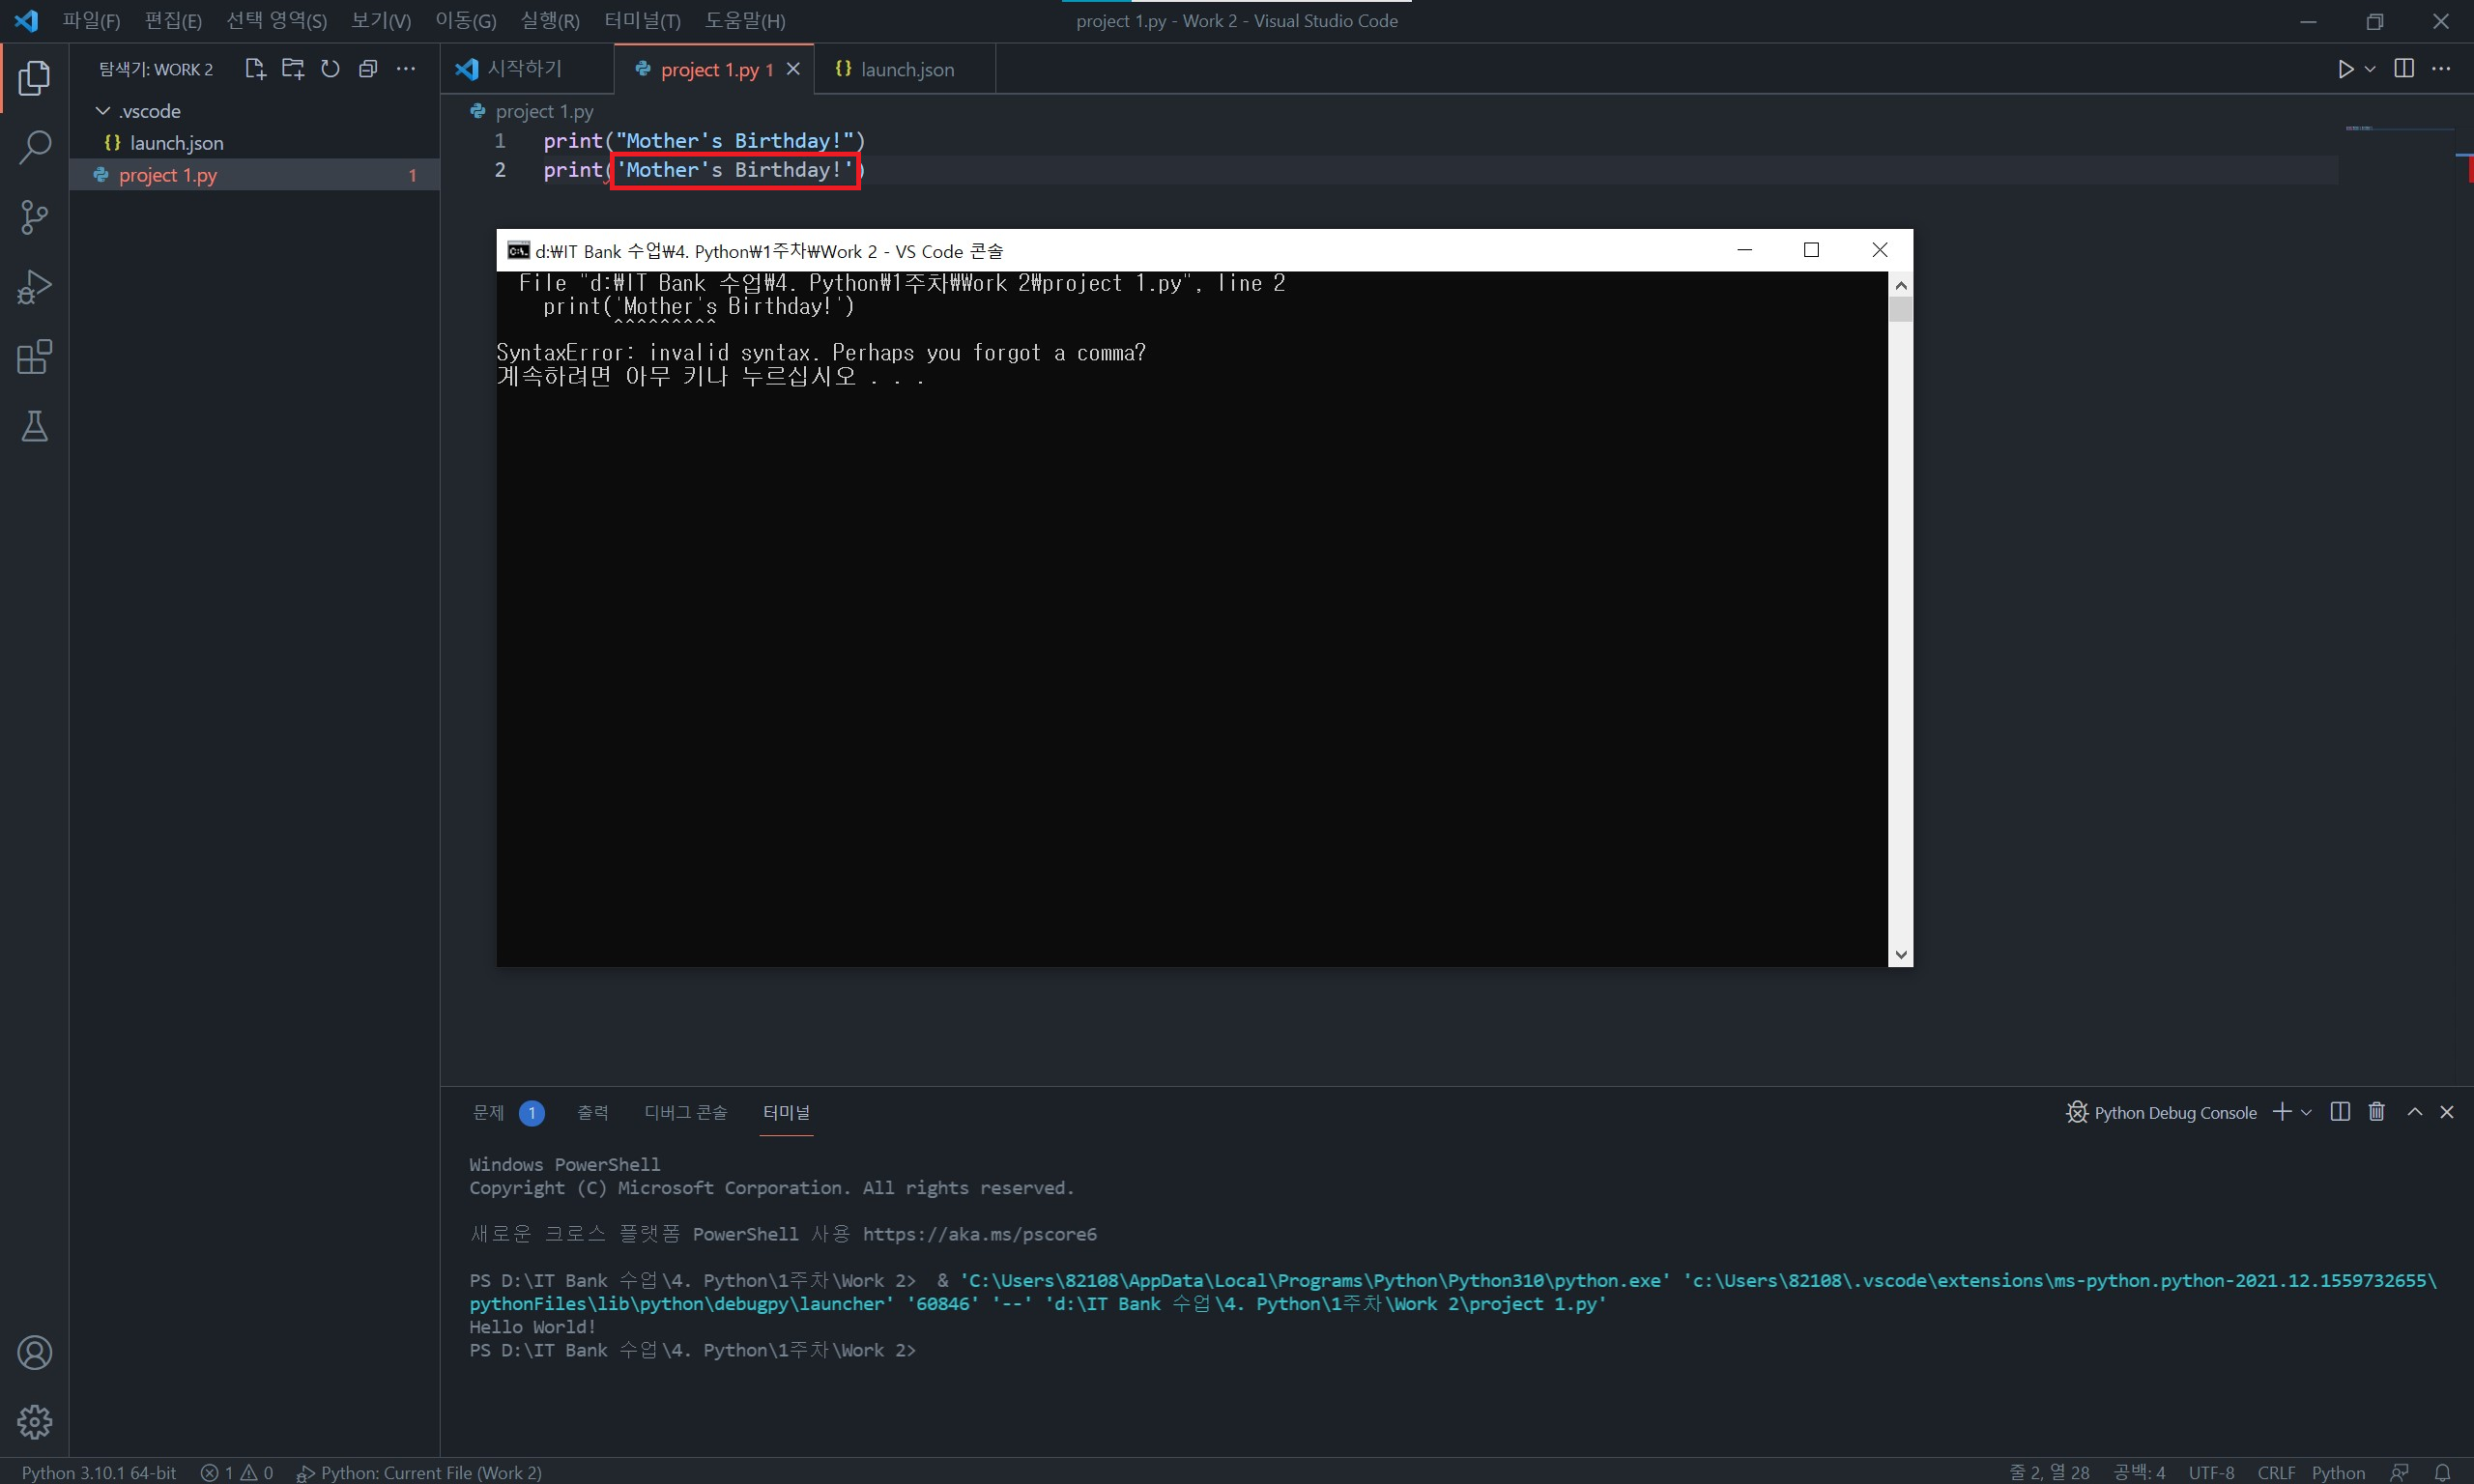Image resolution: width=2474 pixels, height=1484 pixels.
Task: Click the New File icon in explorer
Action: pyautogui.click(x=254, y=69)
